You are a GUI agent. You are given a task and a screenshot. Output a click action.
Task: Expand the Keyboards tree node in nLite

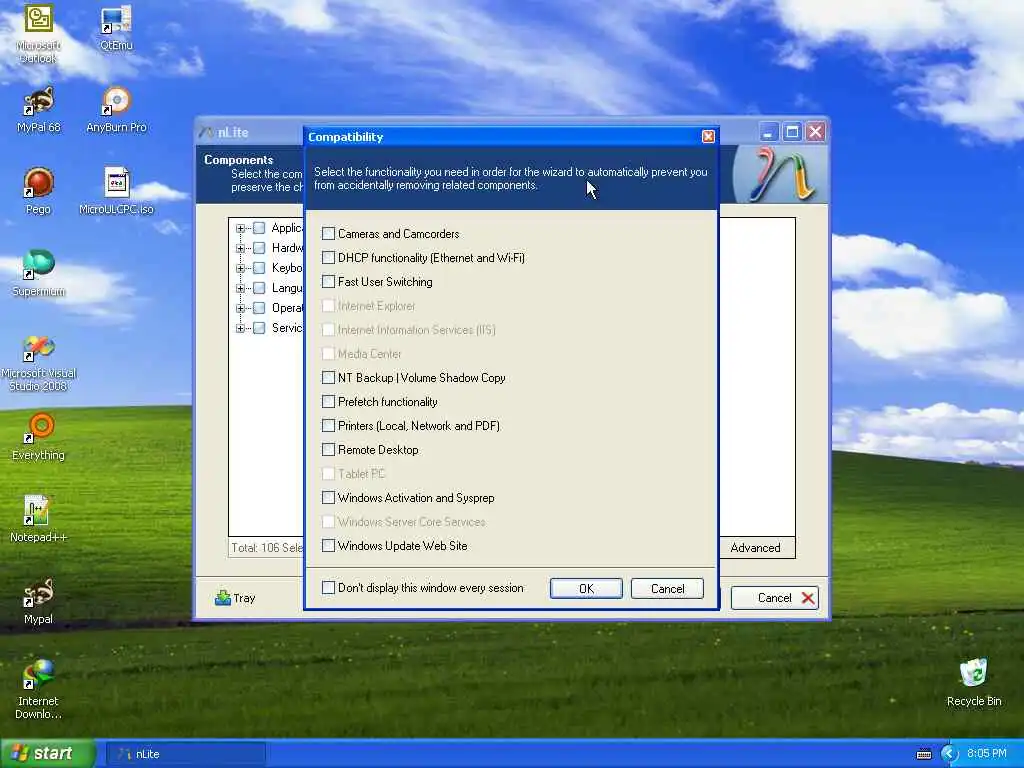point(240,268)
